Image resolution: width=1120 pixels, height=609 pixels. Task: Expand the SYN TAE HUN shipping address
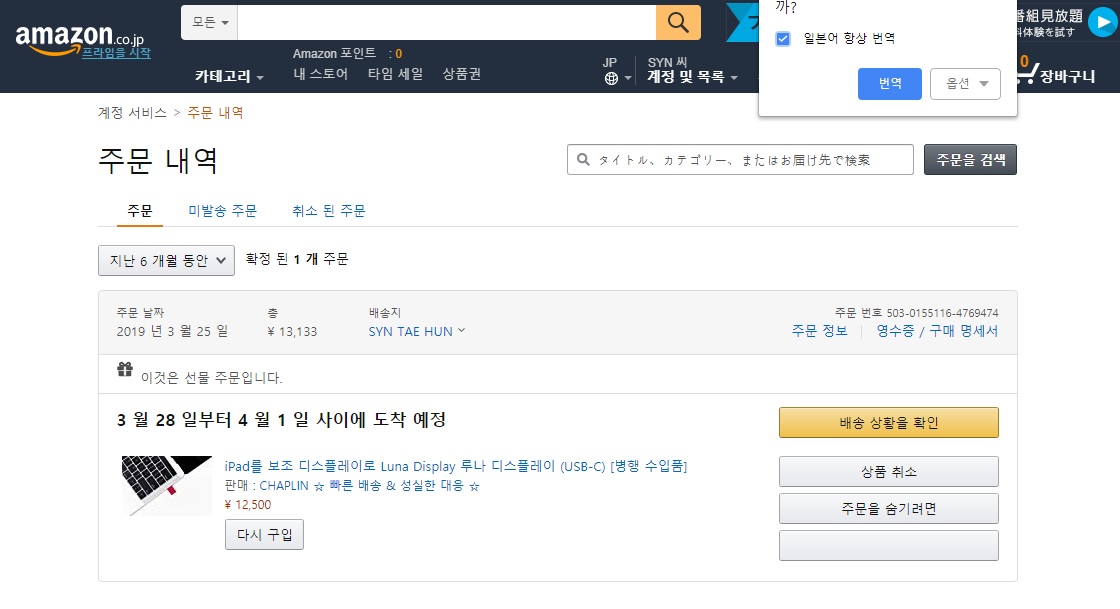(416, 331)
